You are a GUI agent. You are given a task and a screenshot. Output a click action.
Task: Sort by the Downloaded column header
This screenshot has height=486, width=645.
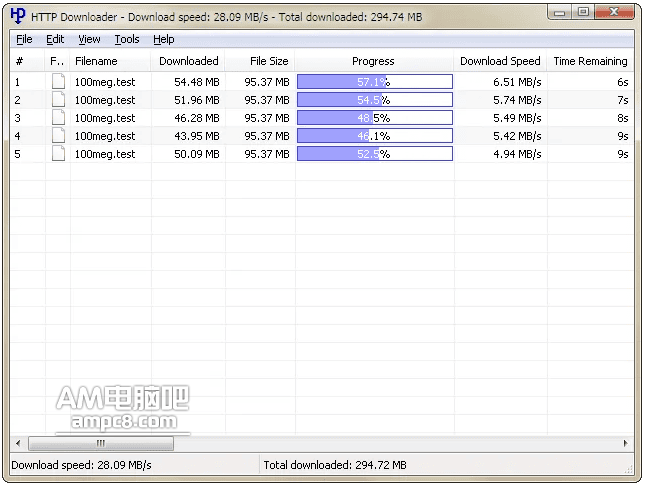[x=188, y=61]
